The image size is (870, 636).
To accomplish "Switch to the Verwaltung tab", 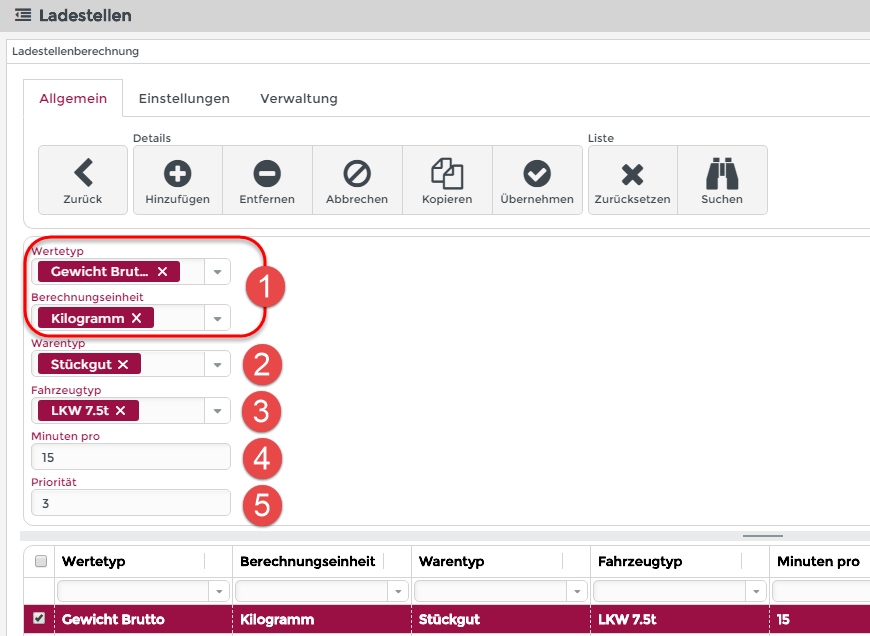I will tap(299, 98).
